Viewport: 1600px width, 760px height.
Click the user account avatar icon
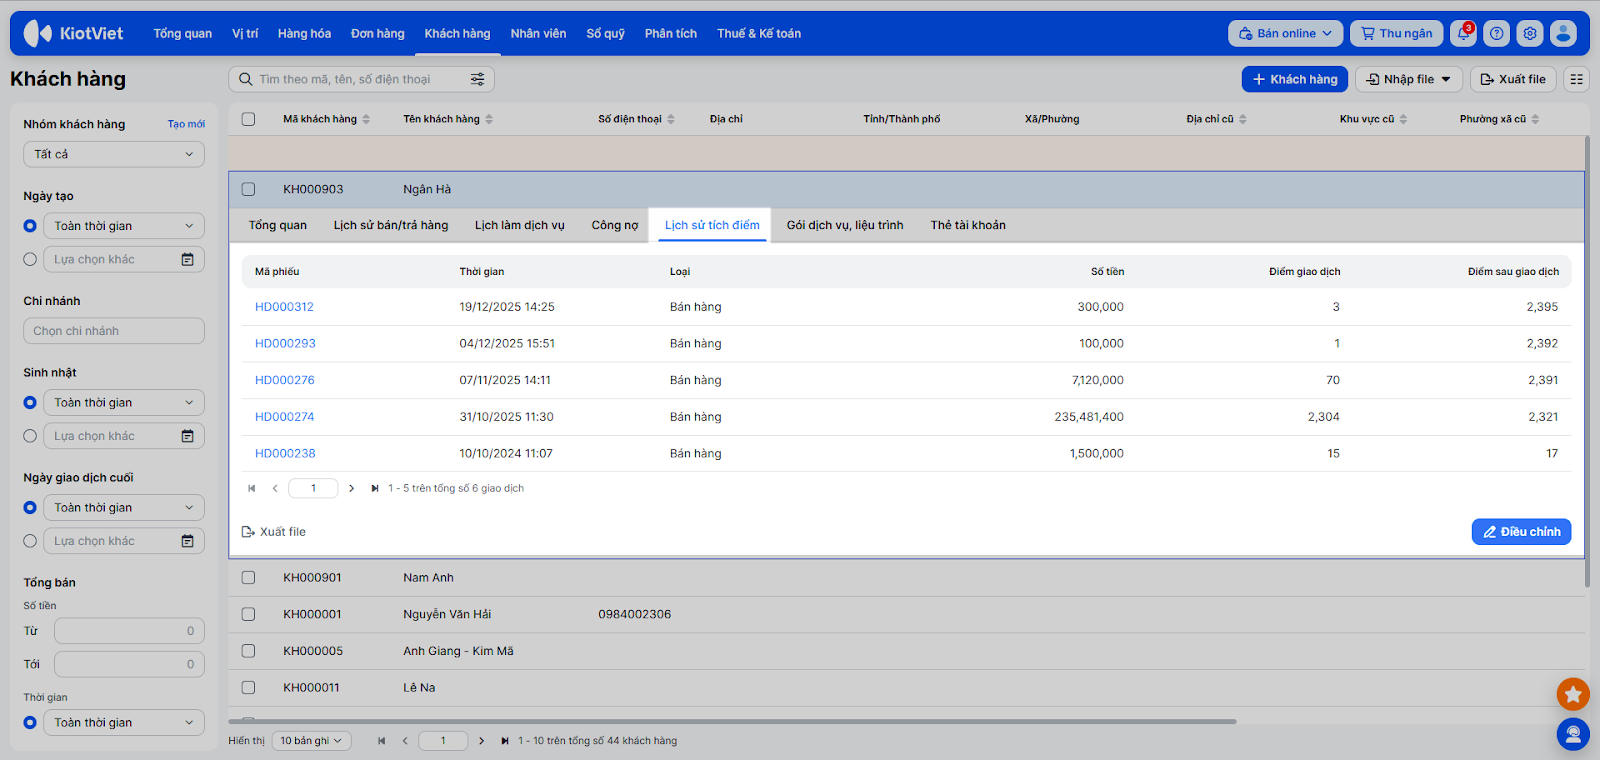point(1563,34)
